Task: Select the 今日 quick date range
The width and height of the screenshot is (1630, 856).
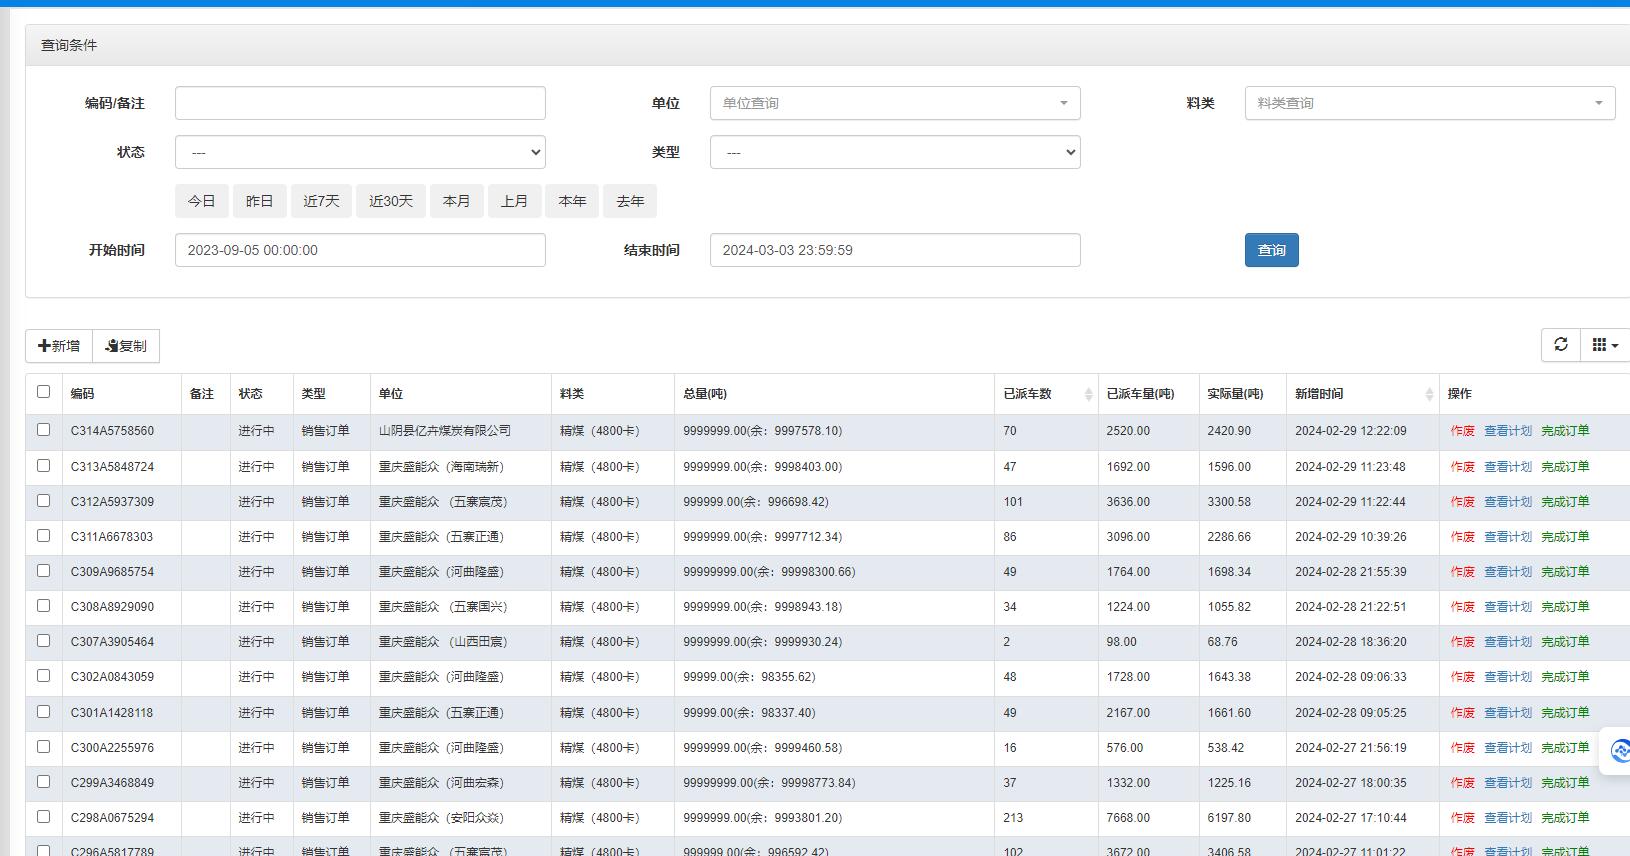Action: 201,201
